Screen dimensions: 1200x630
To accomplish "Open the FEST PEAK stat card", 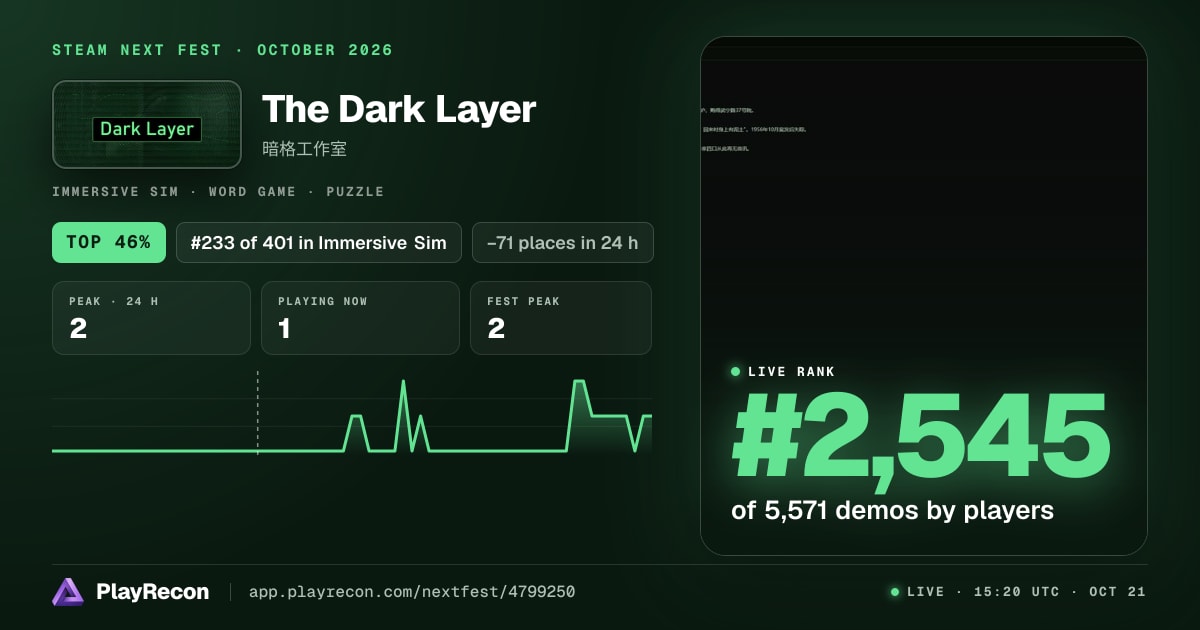I will [x=561, y=318].
